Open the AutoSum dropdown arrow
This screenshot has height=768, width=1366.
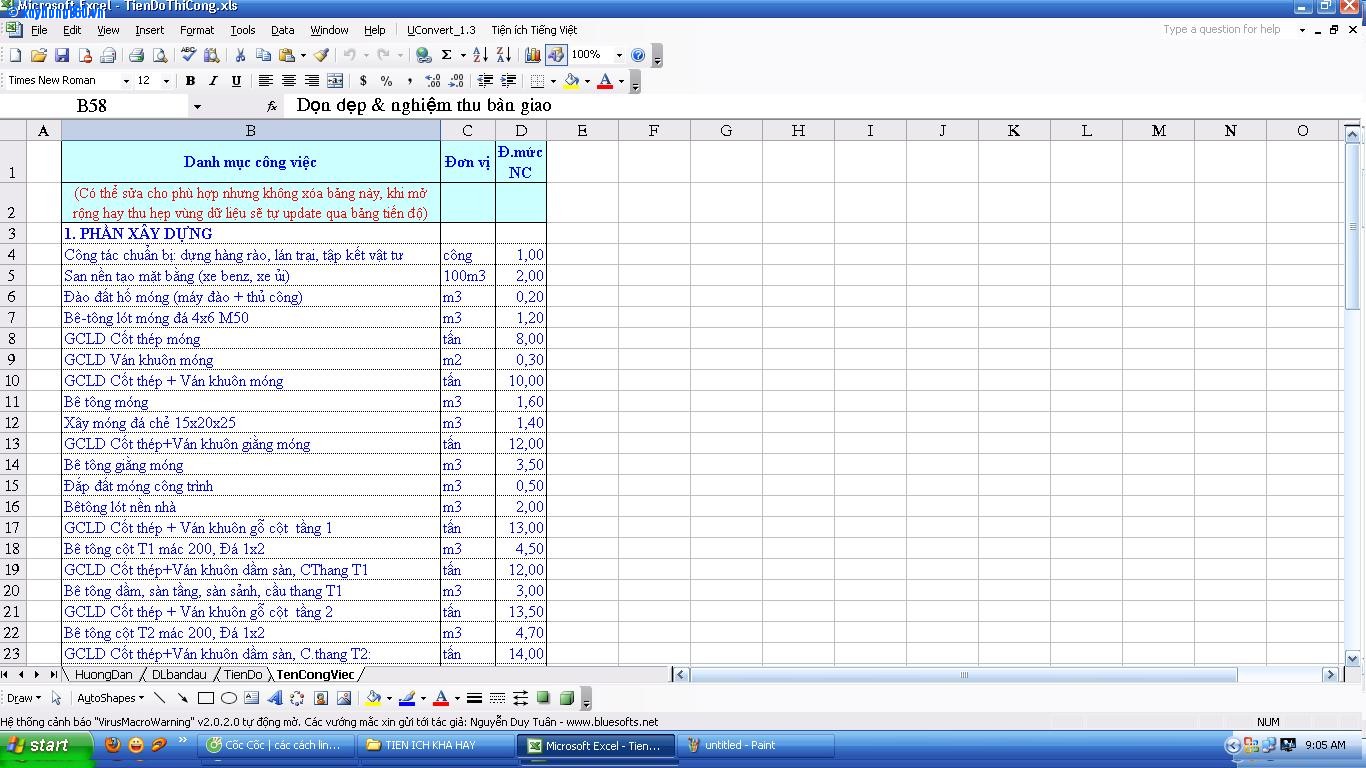[463, 55]
